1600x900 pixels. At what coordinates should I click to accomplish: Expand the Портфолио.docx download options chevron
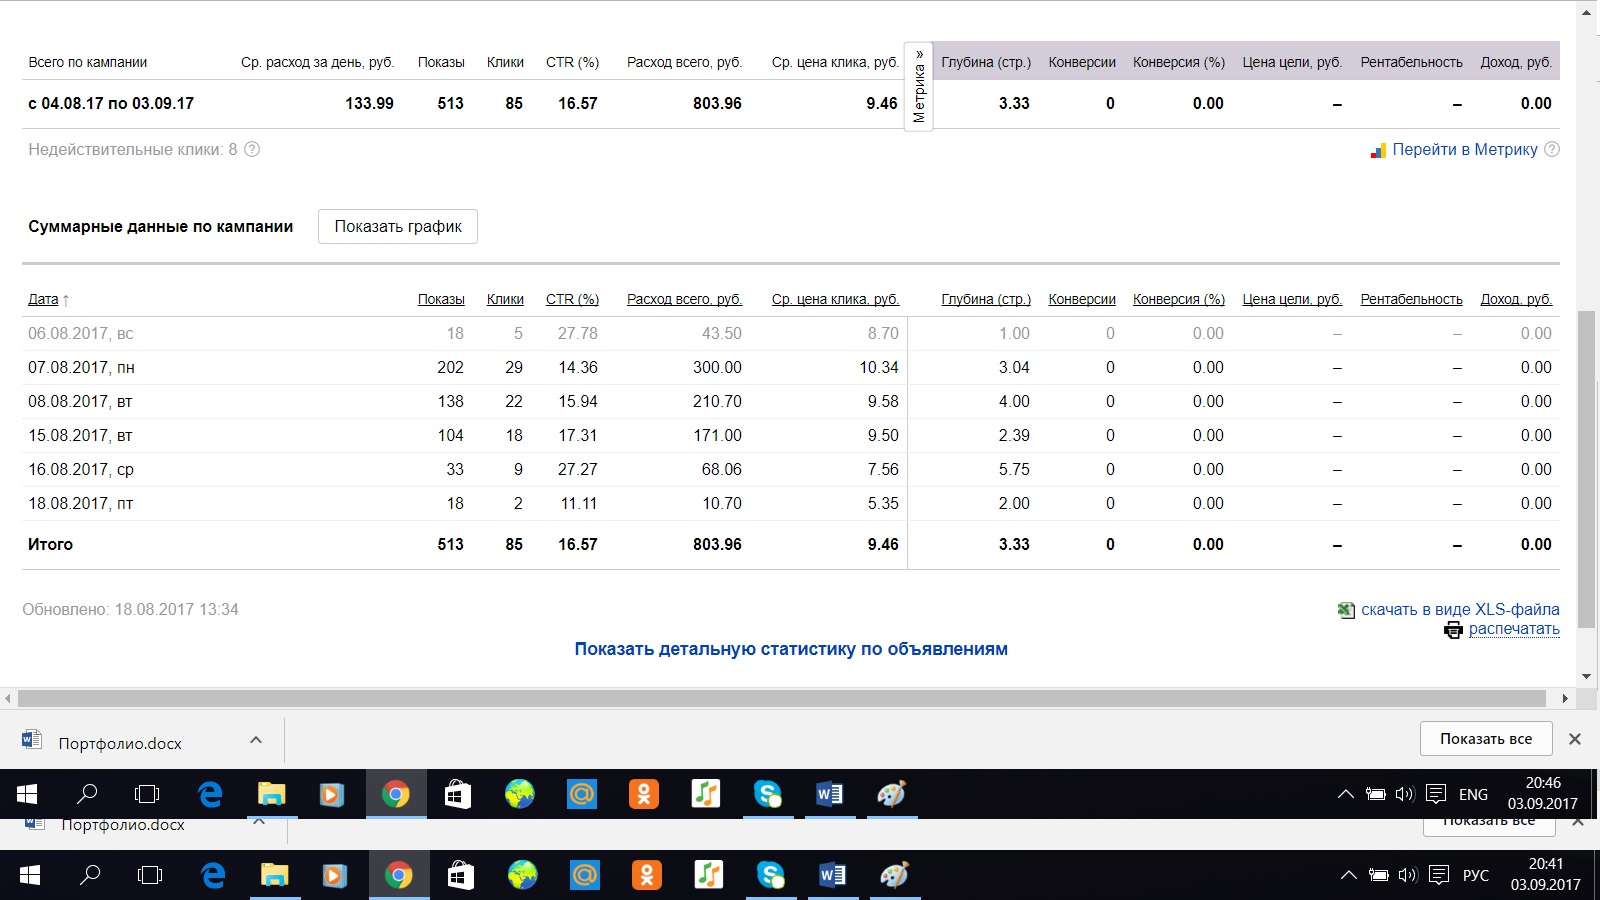tap(256, 740)
